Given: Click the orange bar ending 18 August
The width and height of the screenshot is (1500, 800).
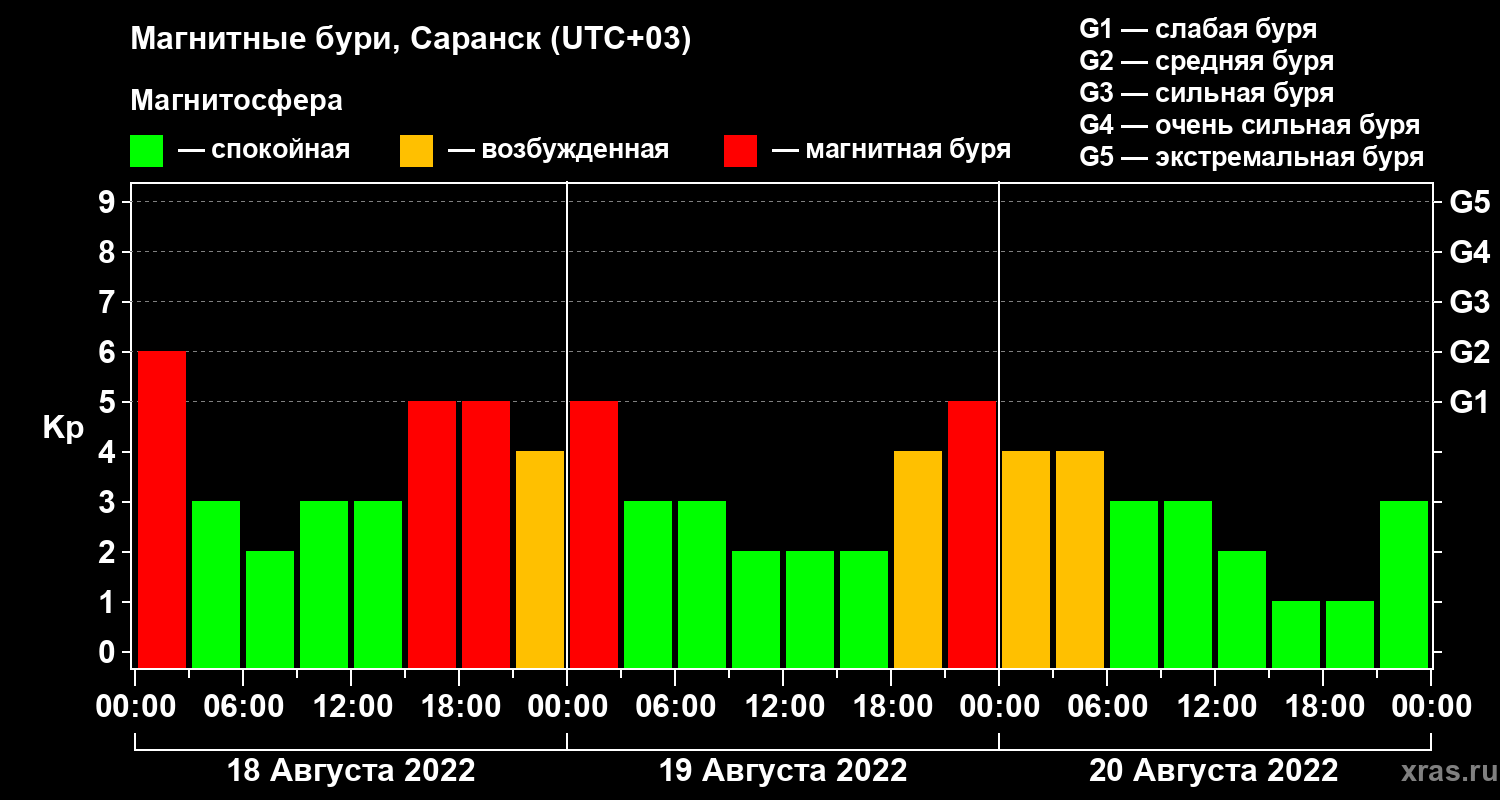Looking at the screenshot, I should coord(540,559).
